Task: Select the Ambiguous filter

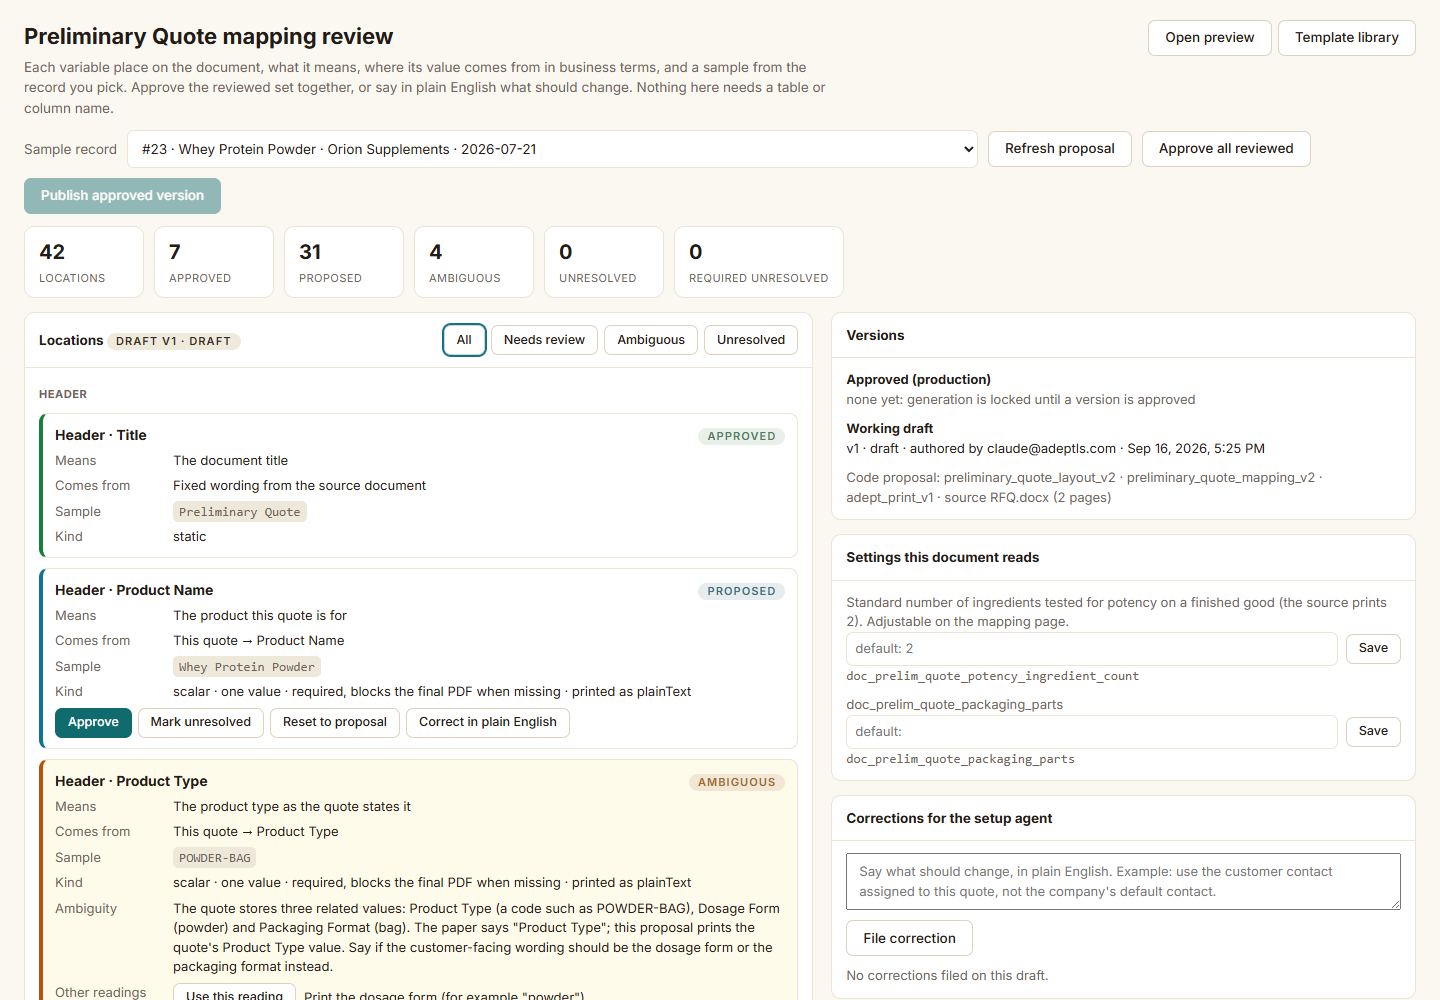Action: 651,340
